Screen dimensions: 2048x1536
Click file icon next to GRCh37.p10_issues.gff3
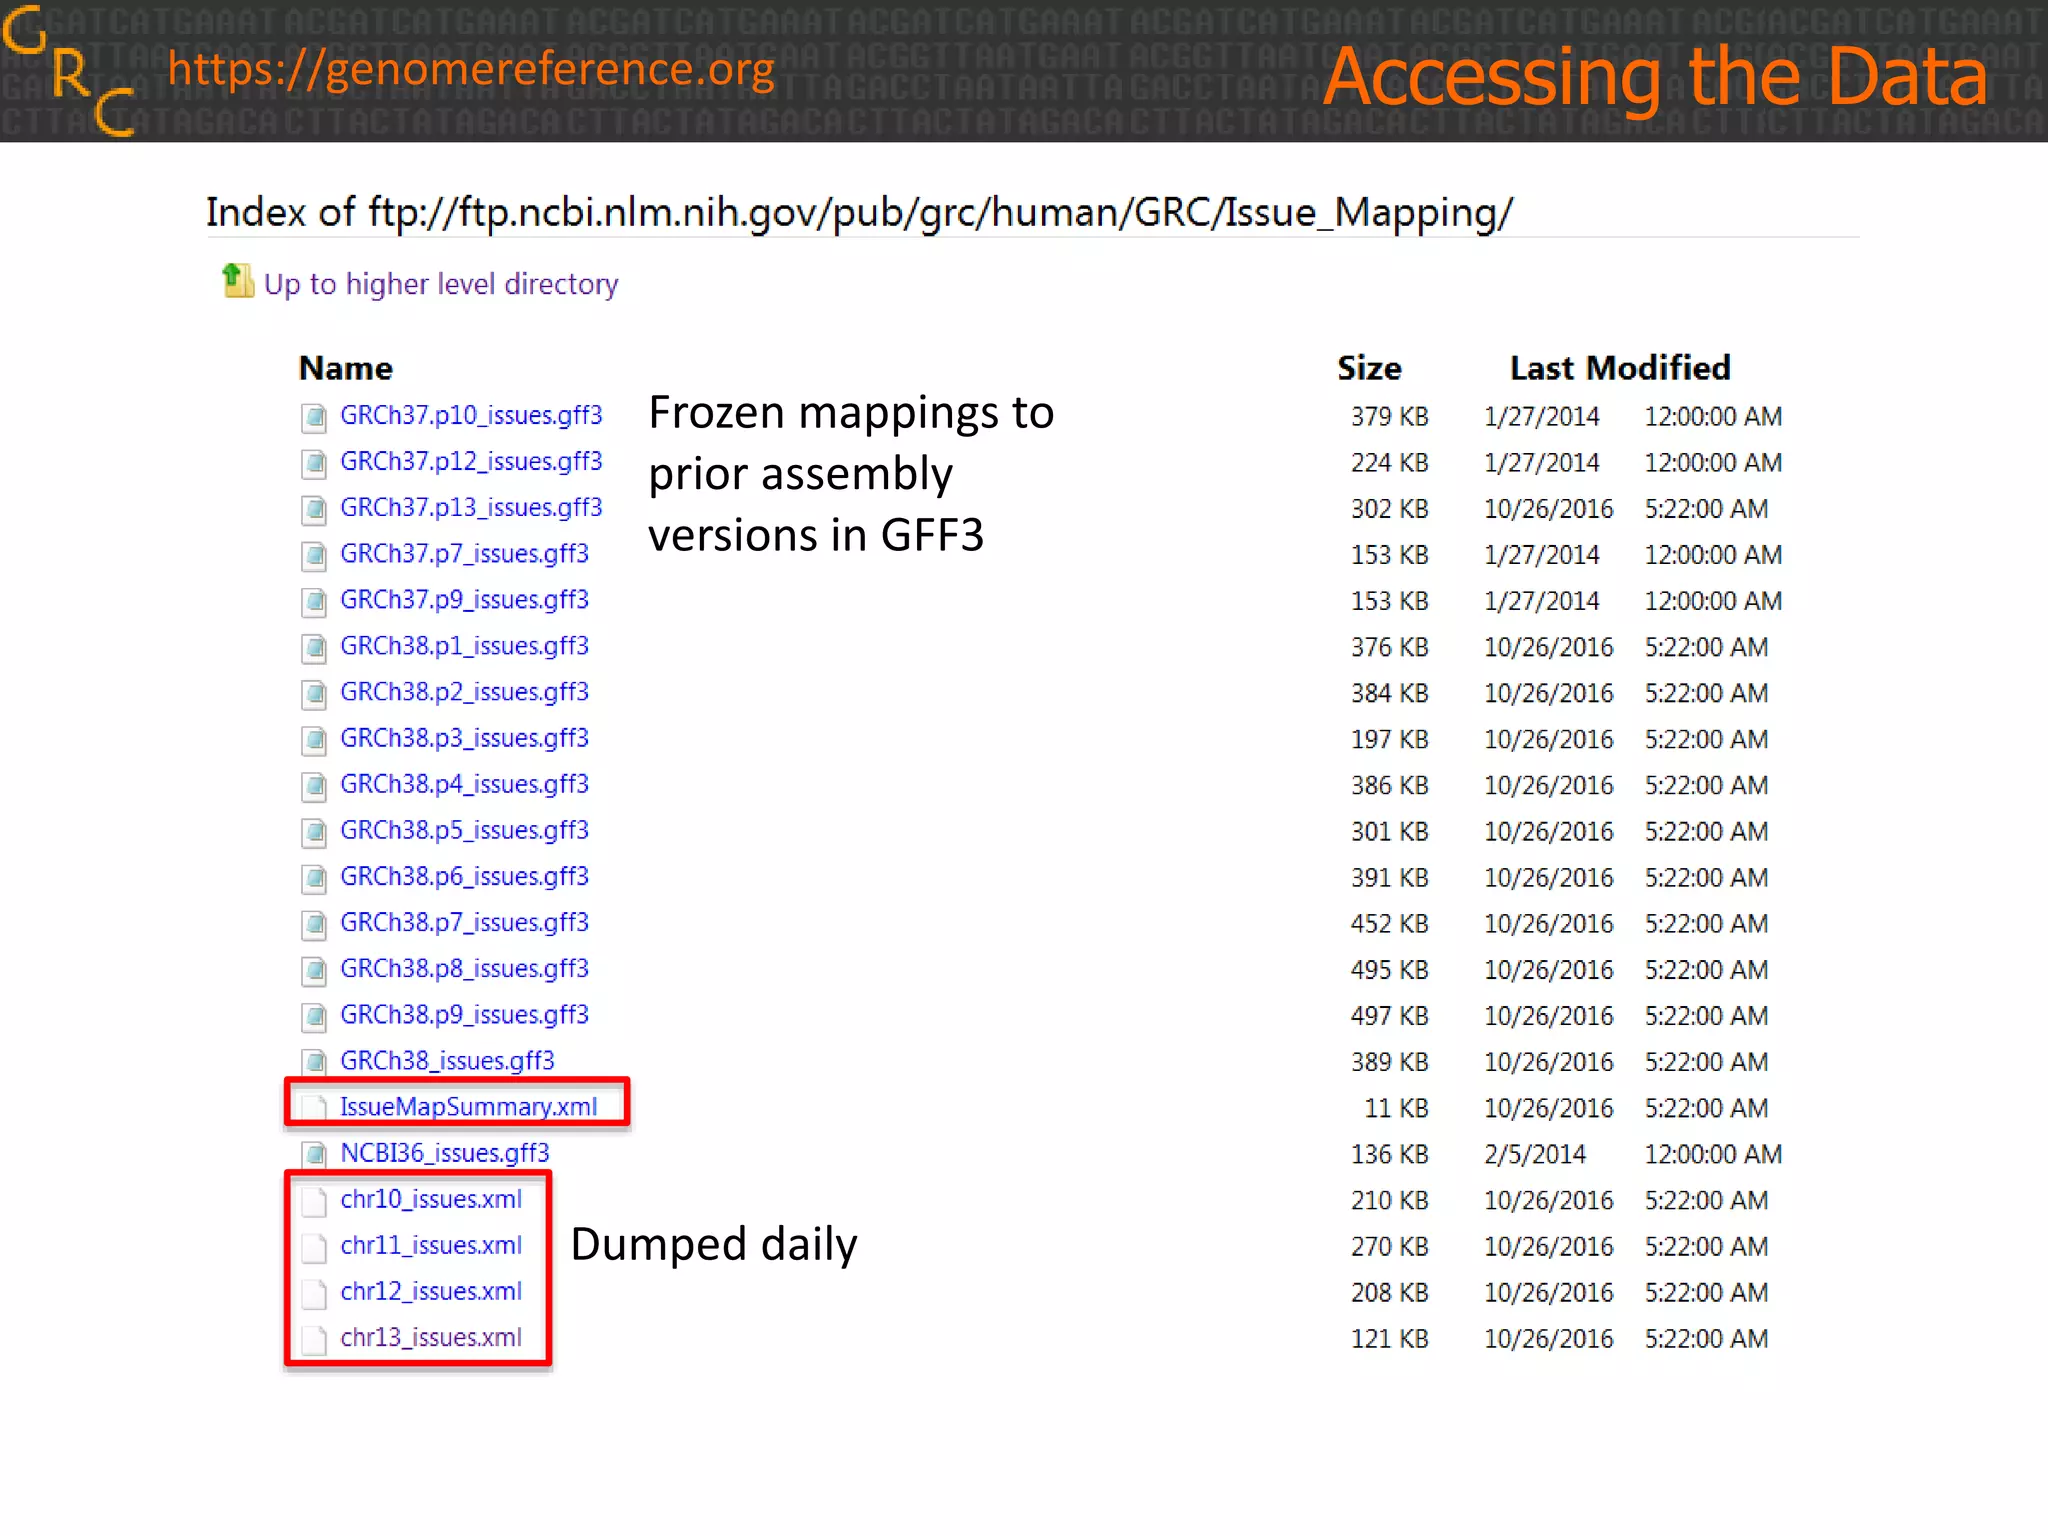[314, 417]
